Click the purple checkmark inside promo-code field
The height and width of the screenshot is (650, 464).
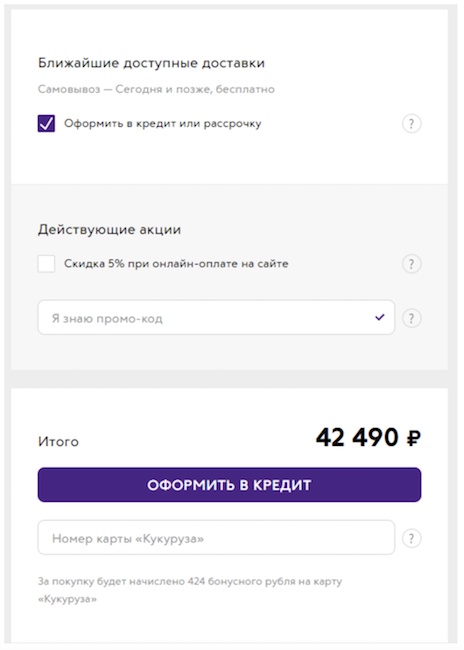pos(379,318)
